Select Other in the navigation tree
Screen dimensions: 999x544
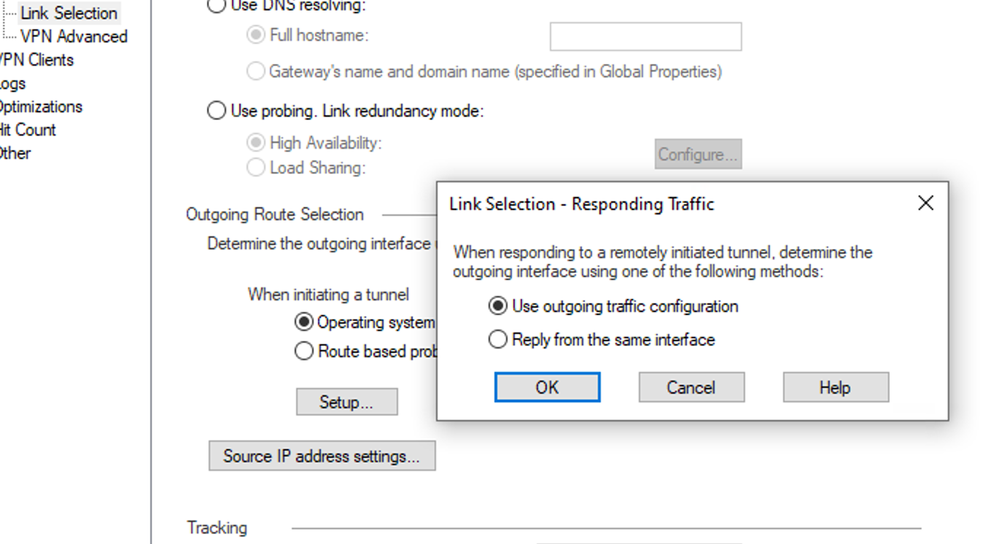click(x=15, y=154)
